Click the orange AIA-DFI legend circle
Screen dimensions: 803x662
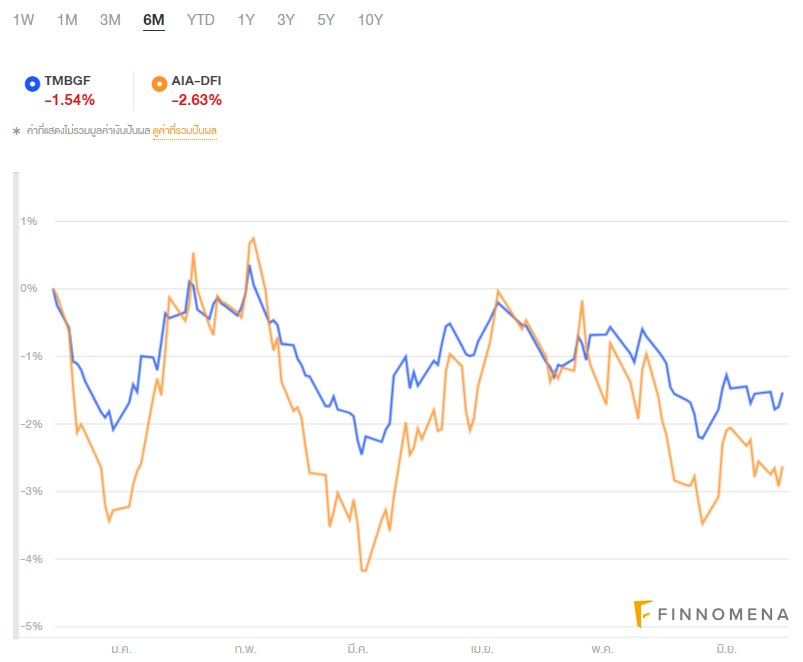tap(159, 83)
